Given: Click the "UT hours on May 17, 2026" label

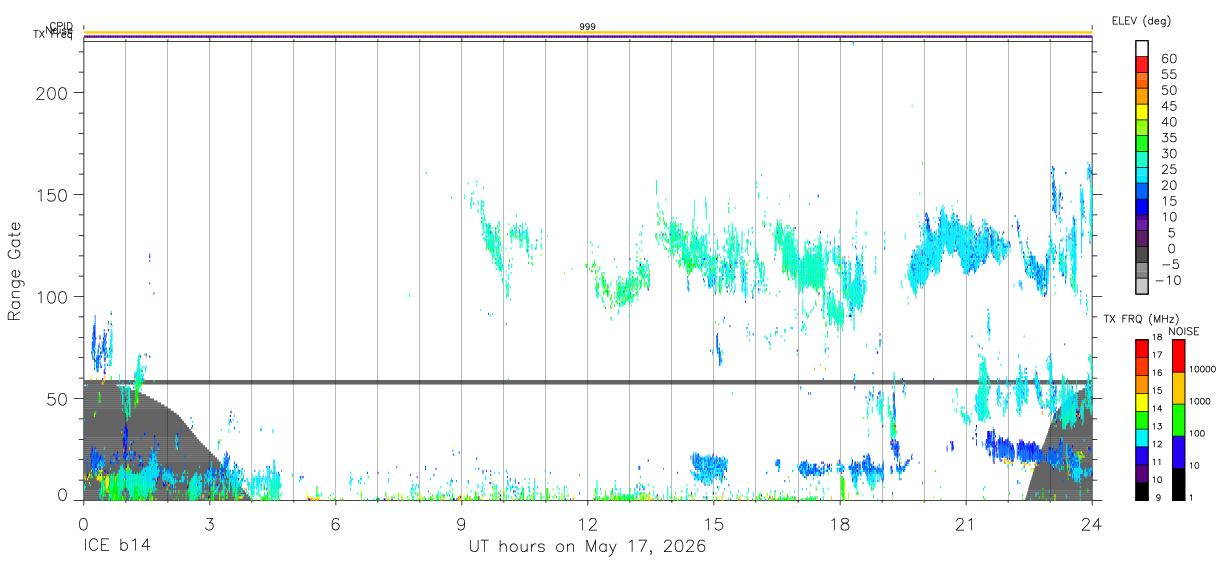Looking at the screenshot, I should (x=588, y=547).
